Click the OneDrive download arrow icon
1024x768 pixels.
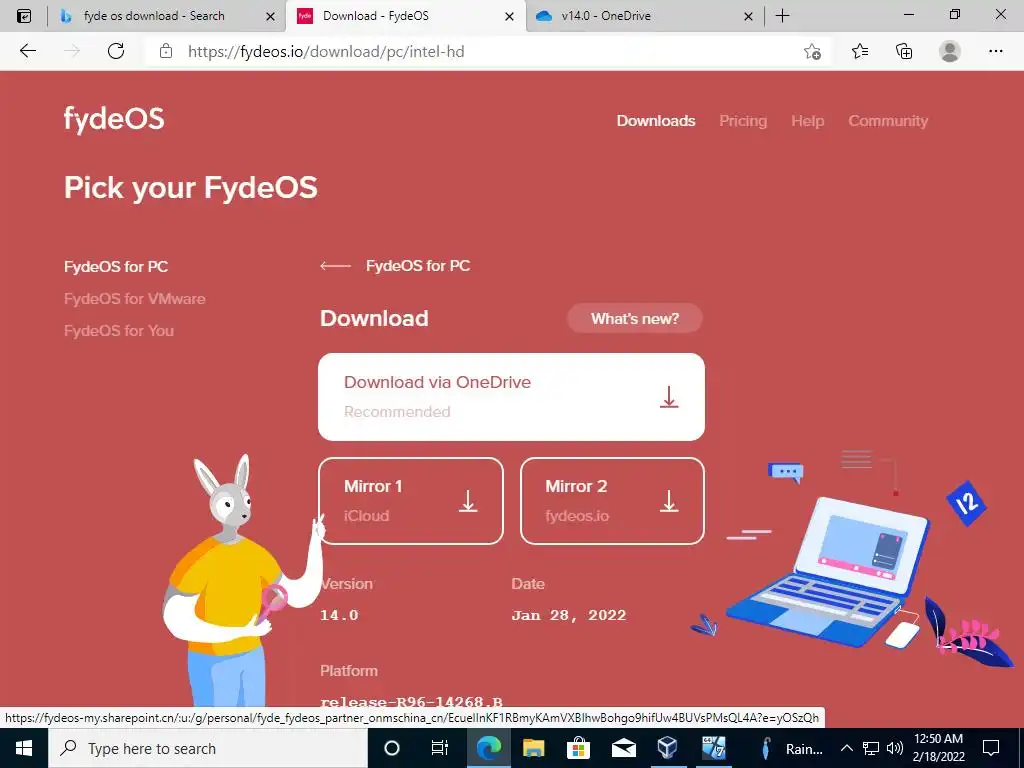[669, 397]
